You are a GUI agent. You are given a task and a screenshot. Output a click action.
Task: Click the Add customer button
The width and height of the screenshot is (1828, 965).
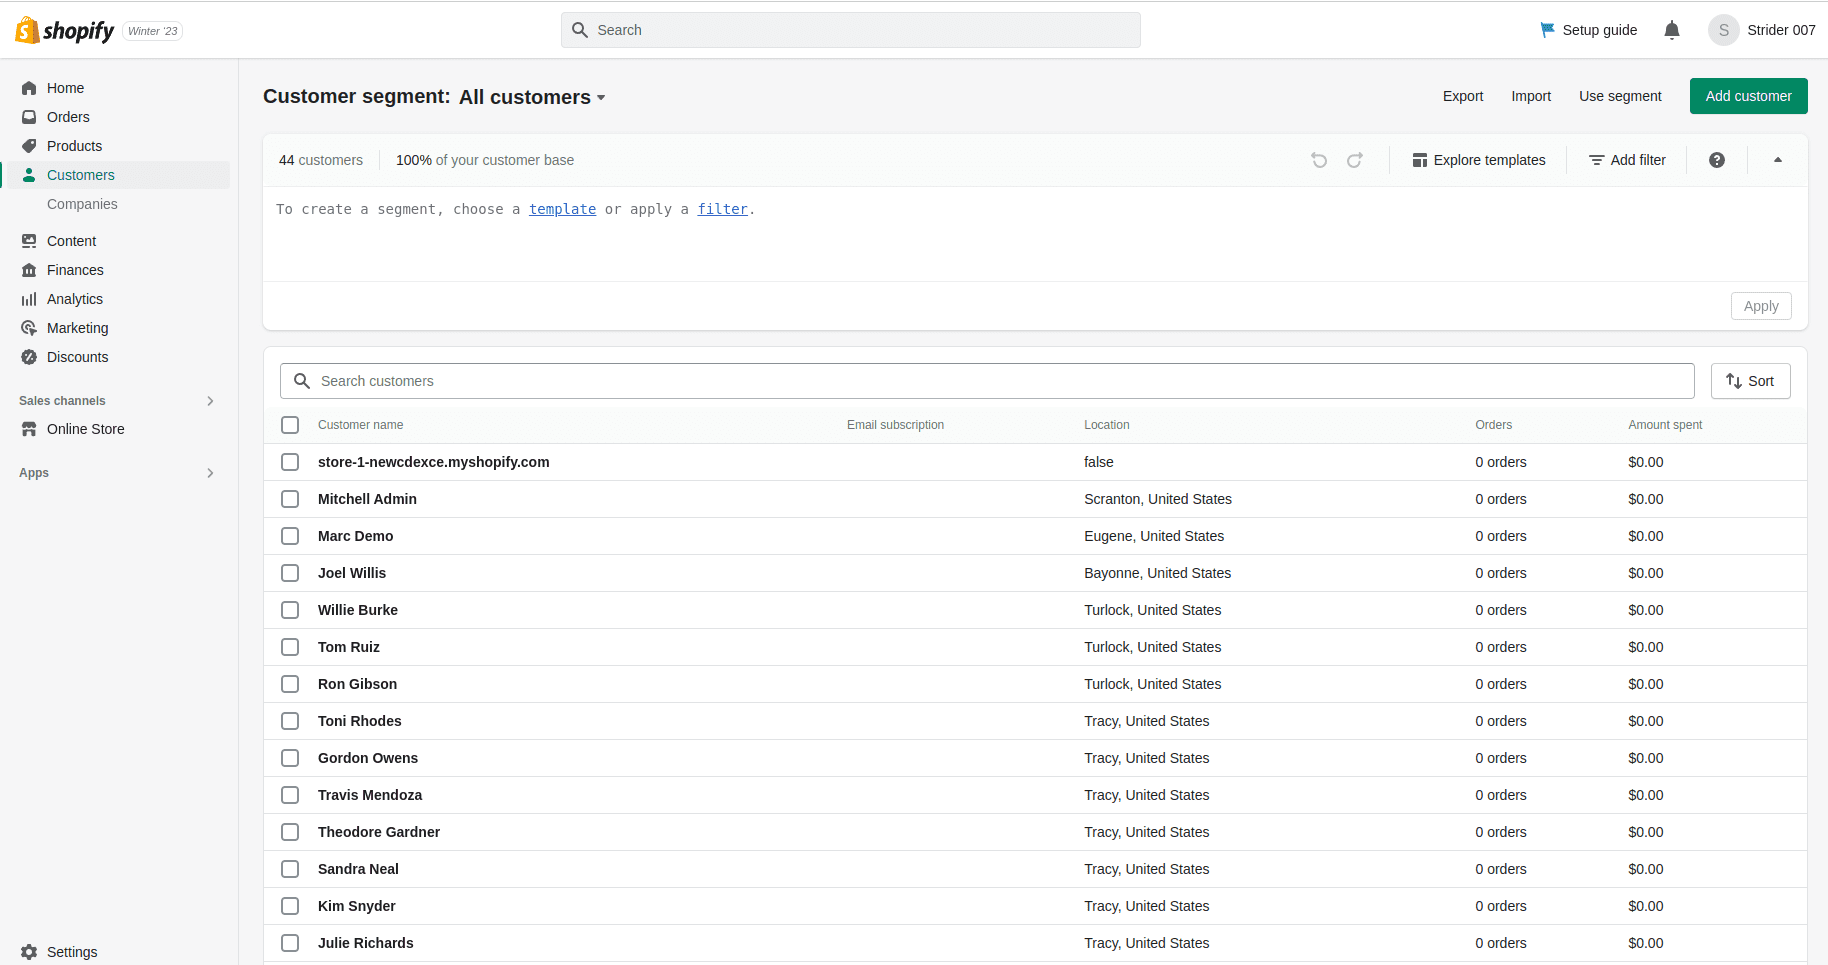tap(1749, 96)
